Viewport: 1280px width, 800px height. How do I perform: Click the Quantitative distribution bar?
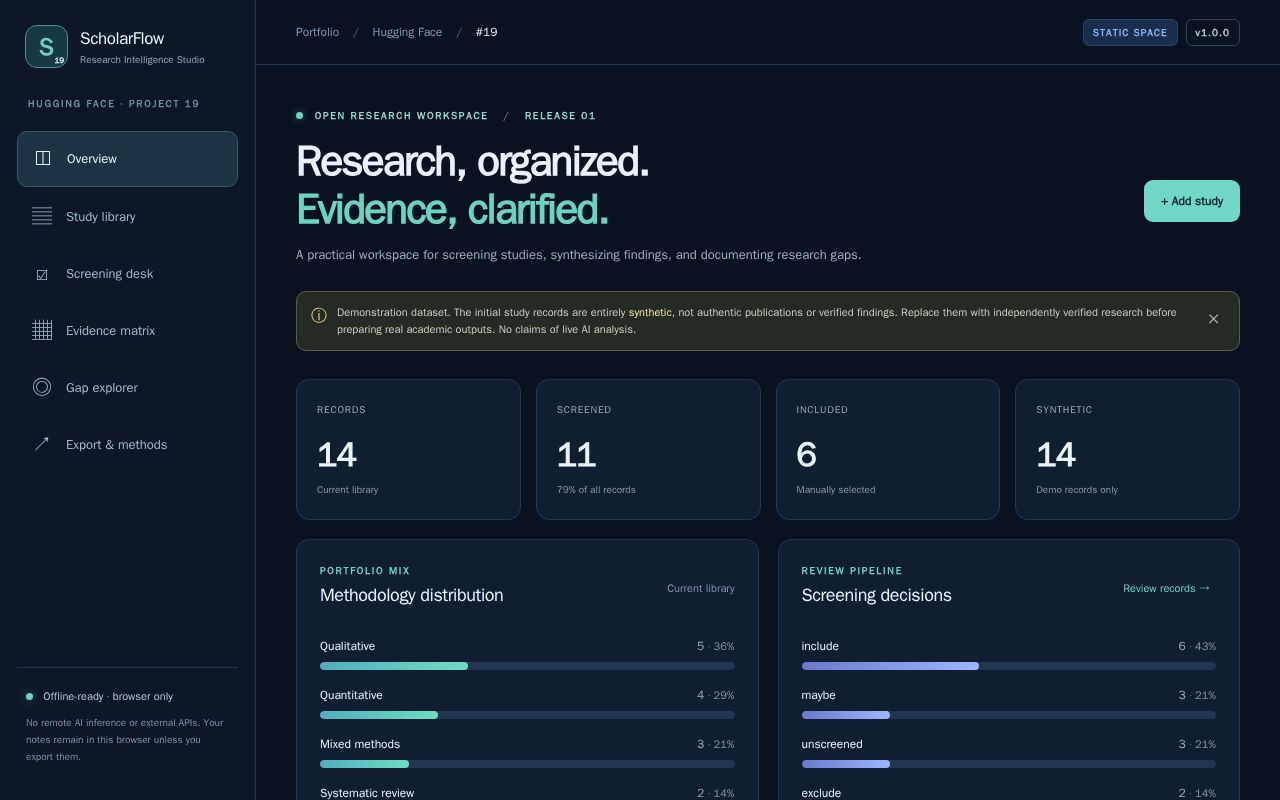coord(527,715)
